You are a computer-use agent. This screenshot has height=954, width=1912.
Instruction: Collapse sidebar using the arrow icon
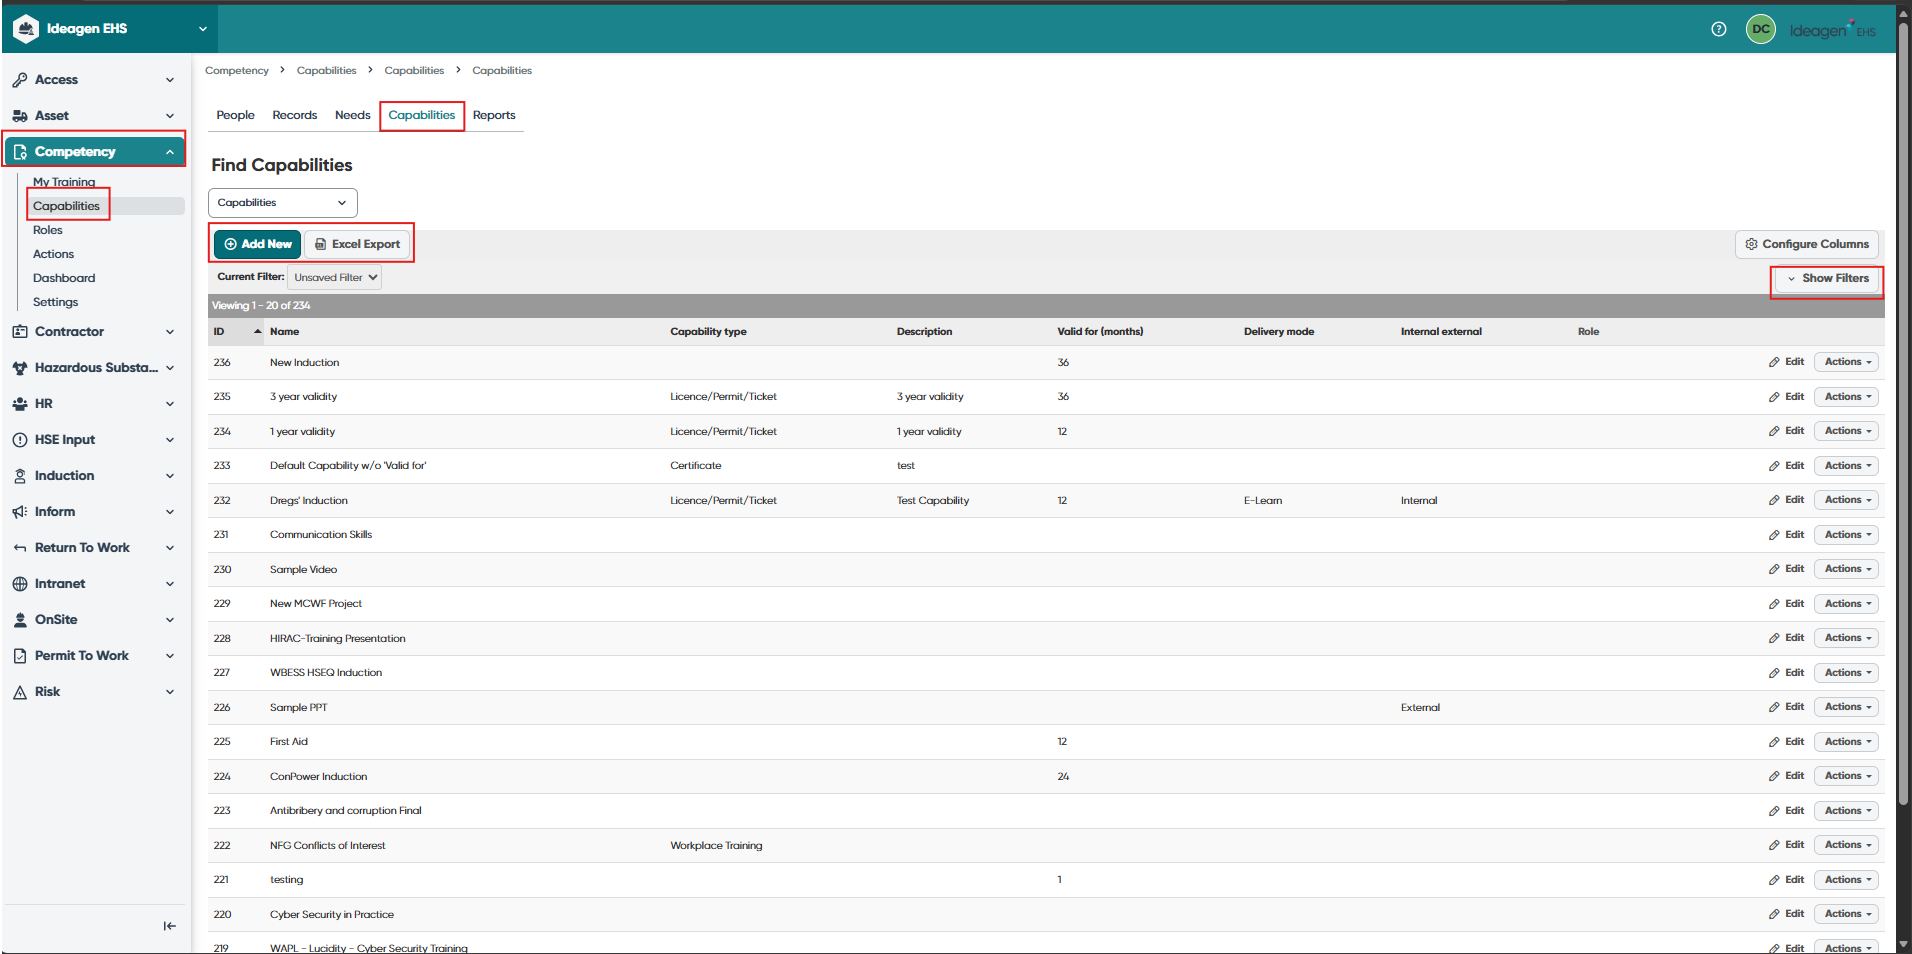[169, 926]
